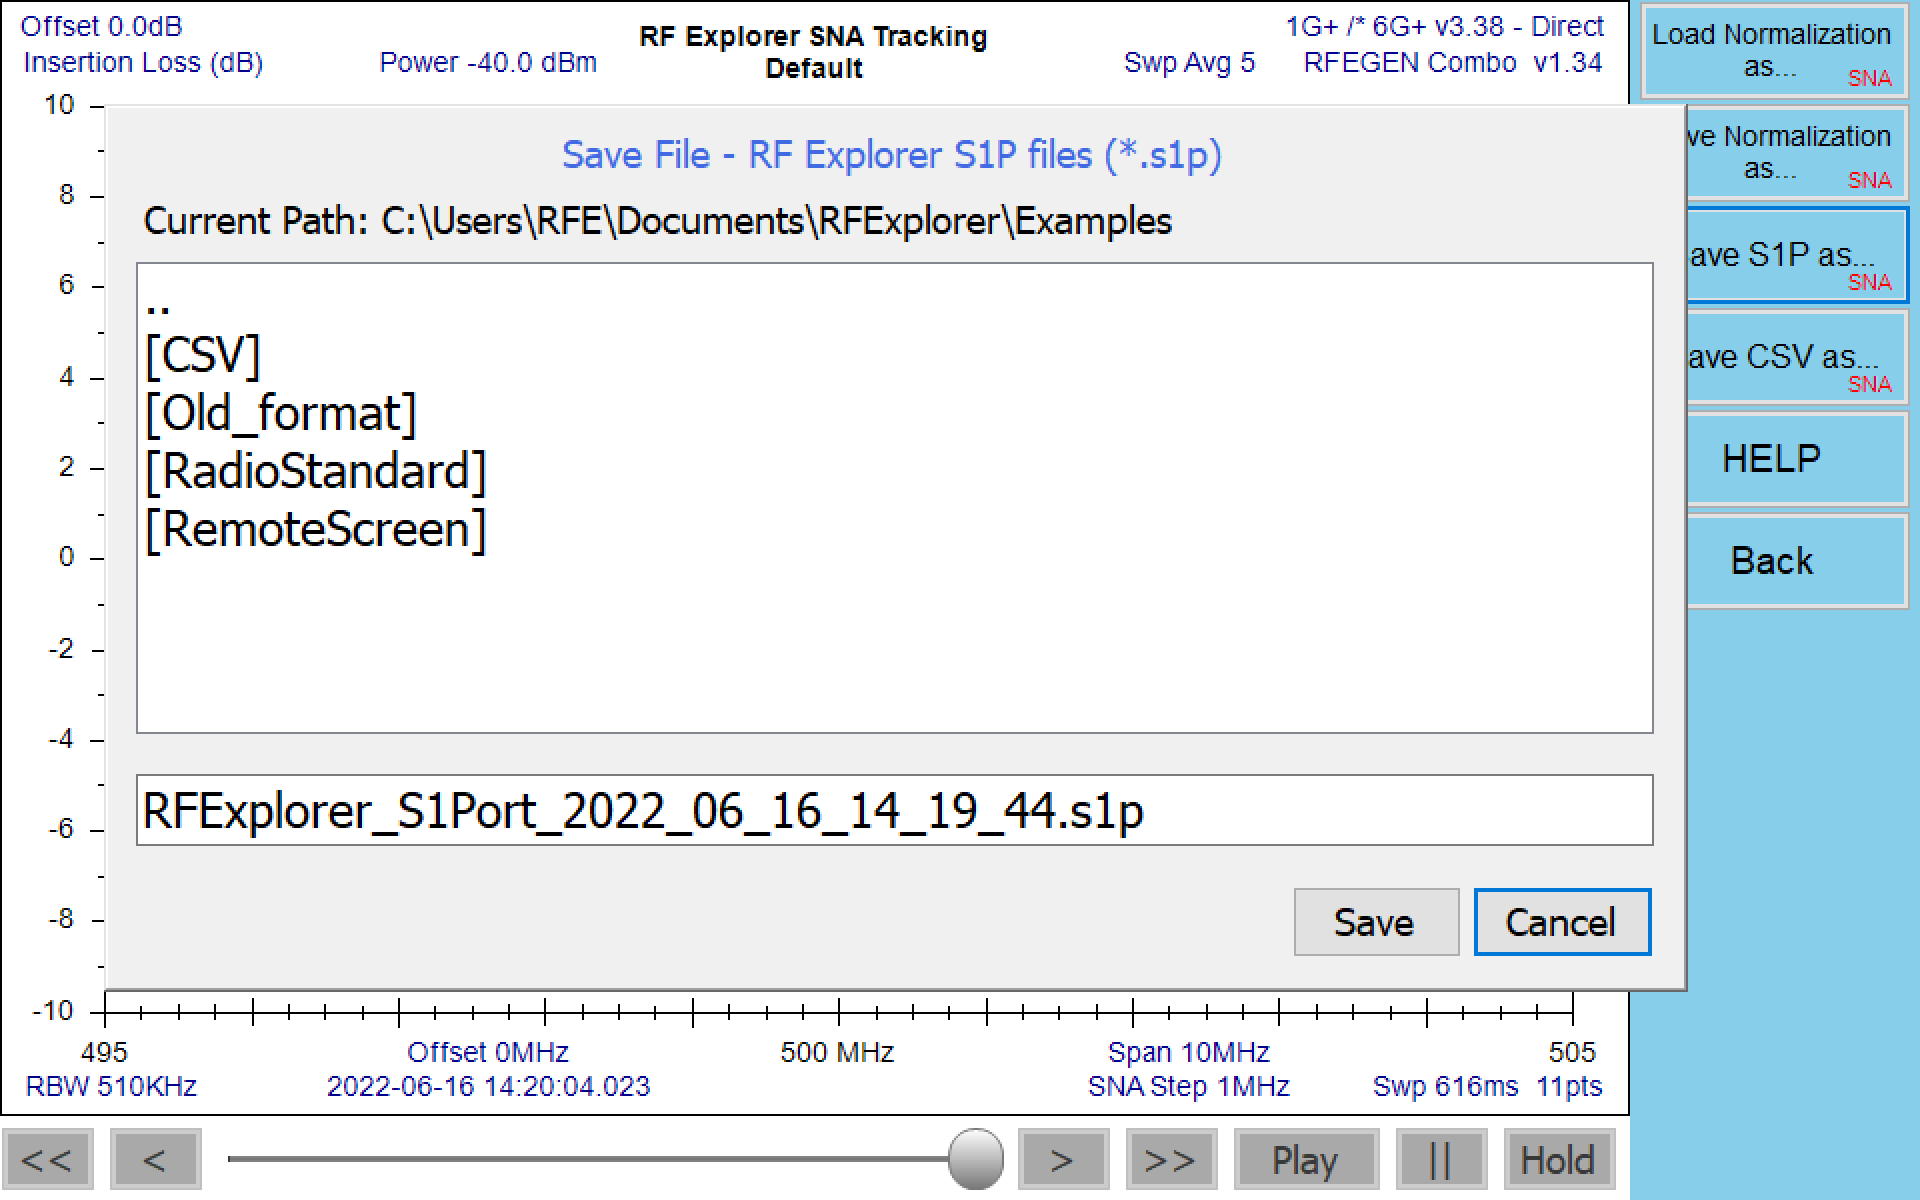Click the 11pts label
This screenshot has height=1200, width=1920.
(x=1569, y=1086)
